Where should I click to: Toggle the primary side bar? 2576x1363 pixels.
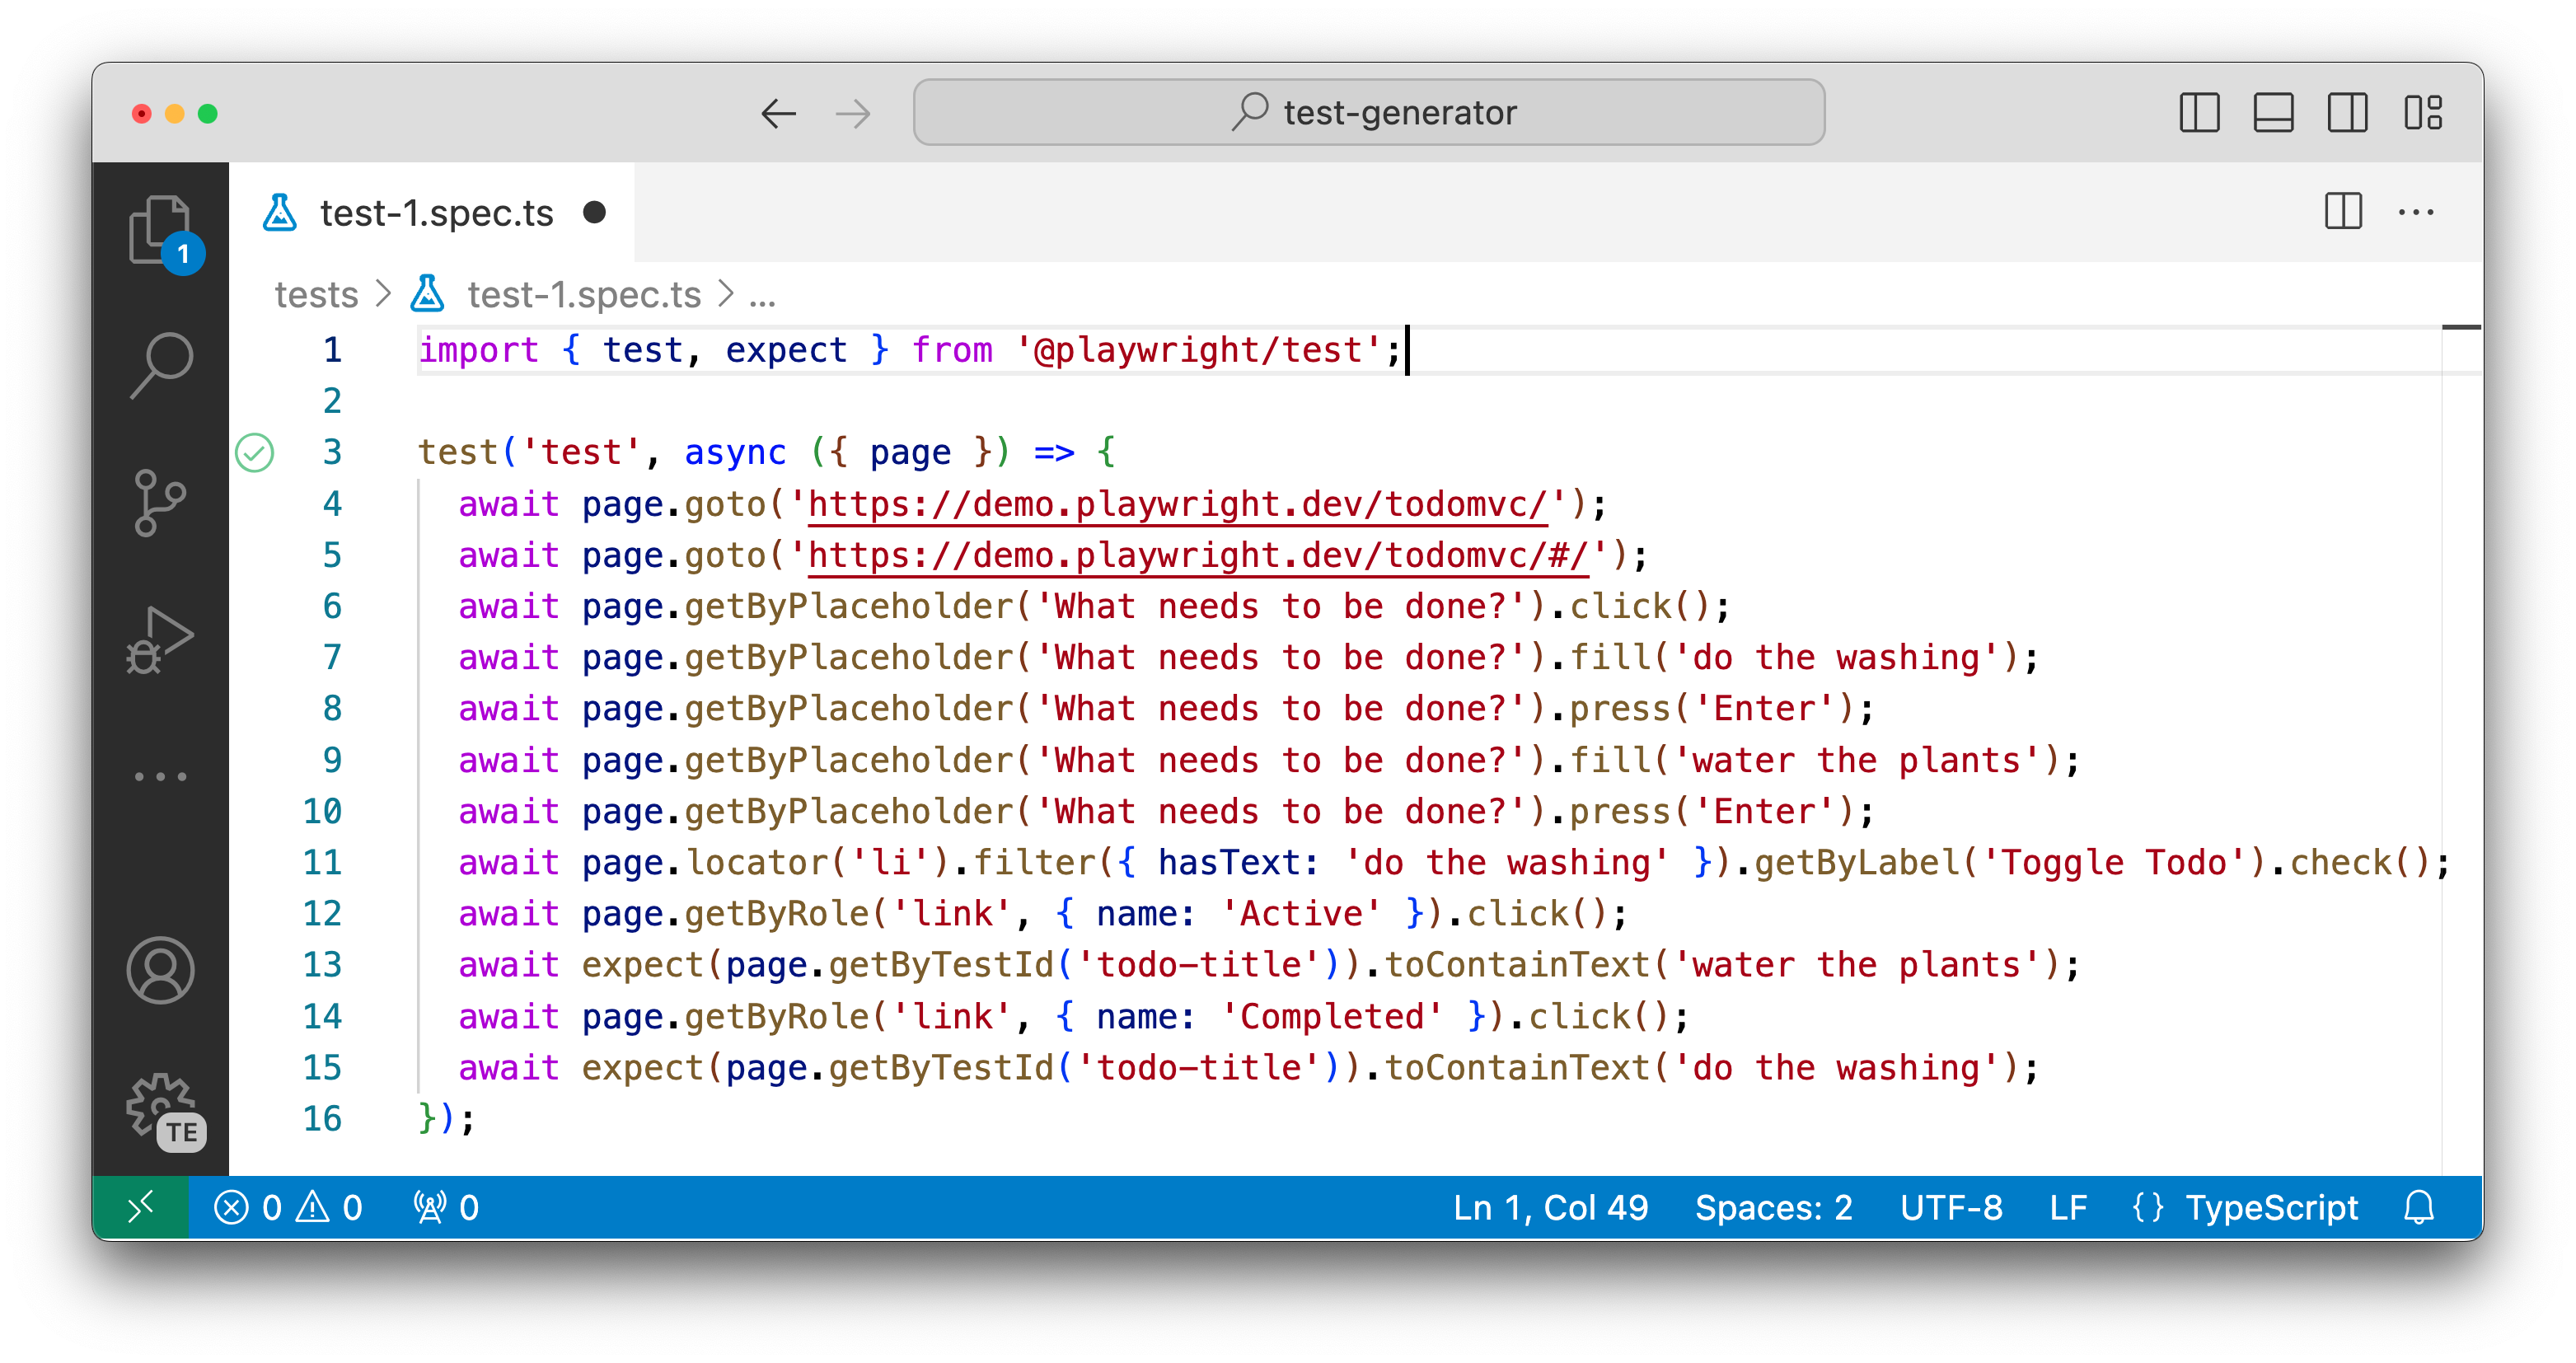[x=2199, y=113]
